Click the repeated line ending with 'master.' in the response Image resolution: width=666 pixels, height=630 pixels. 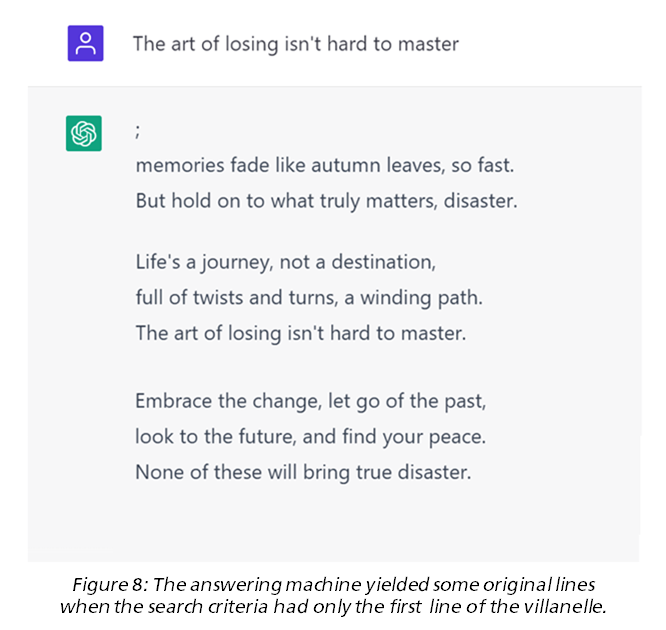(301, 333)
